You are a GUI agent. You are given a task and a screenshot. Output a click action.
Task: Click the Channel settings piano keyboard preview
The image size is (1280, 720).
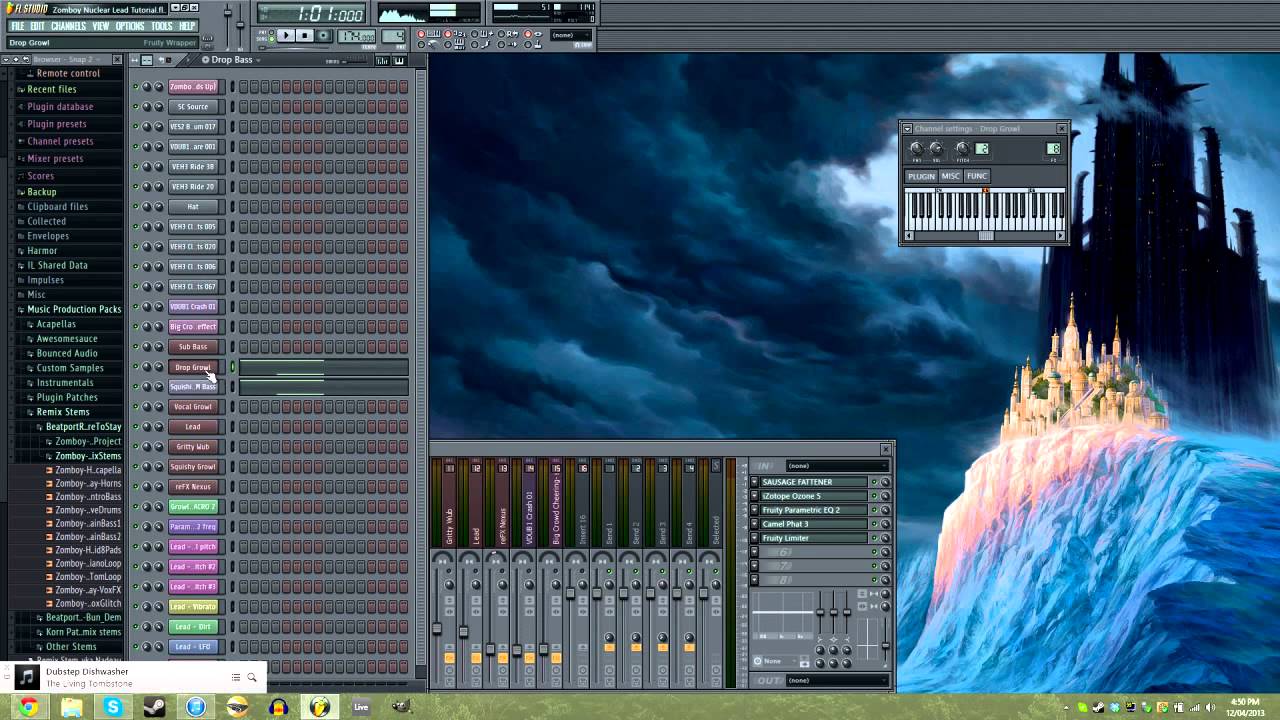(x=985, y=210)
